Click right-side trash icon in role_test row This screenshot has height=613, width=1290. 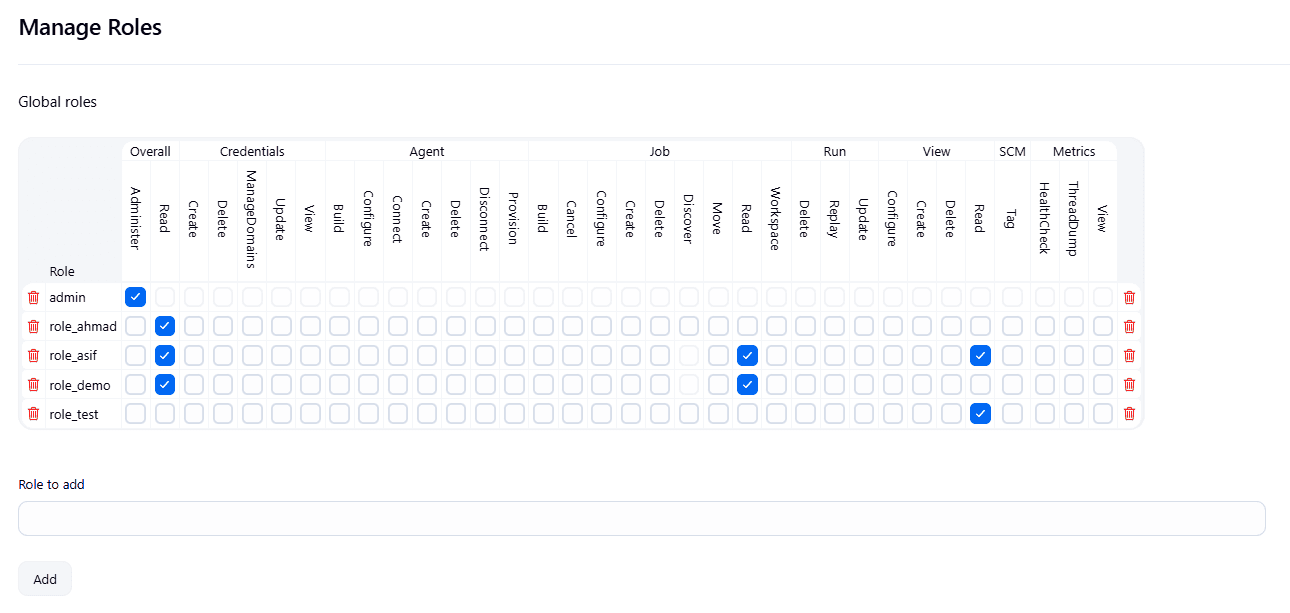click(x=1129, y=413)
